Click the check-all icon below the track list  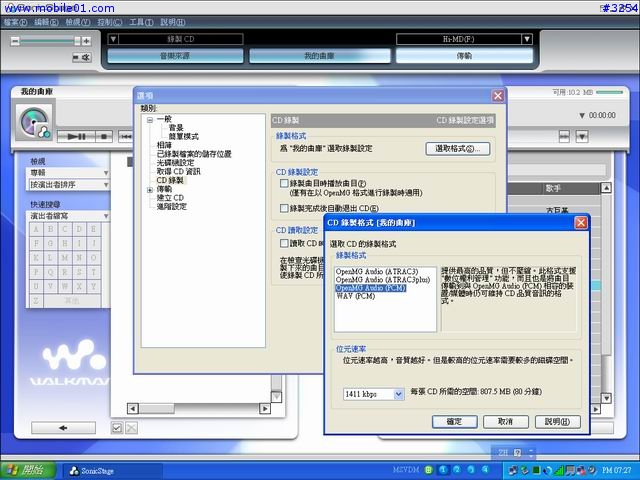coord(117,428)
